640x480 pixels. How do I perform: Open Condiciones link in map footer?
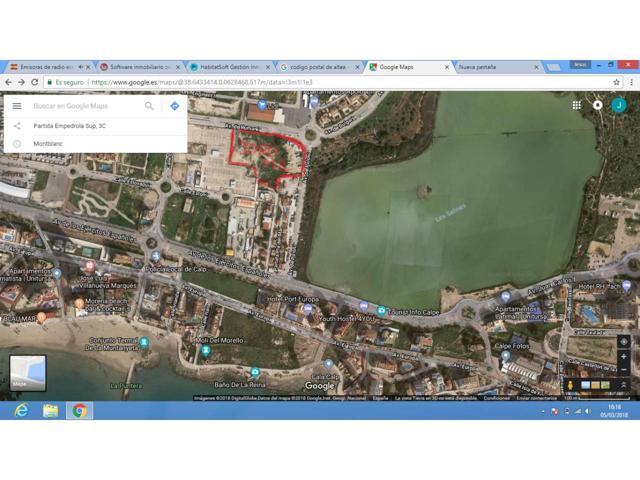pyautogui.click(x=496, y=398)
